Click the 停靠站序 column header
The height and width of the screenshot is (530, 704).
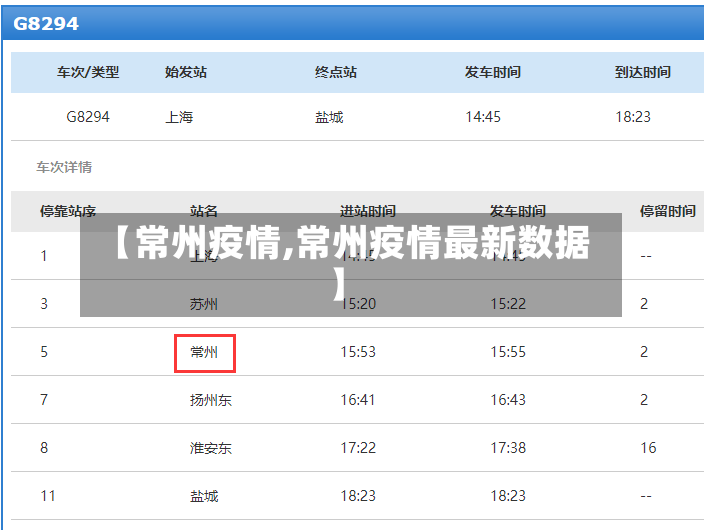68,211
